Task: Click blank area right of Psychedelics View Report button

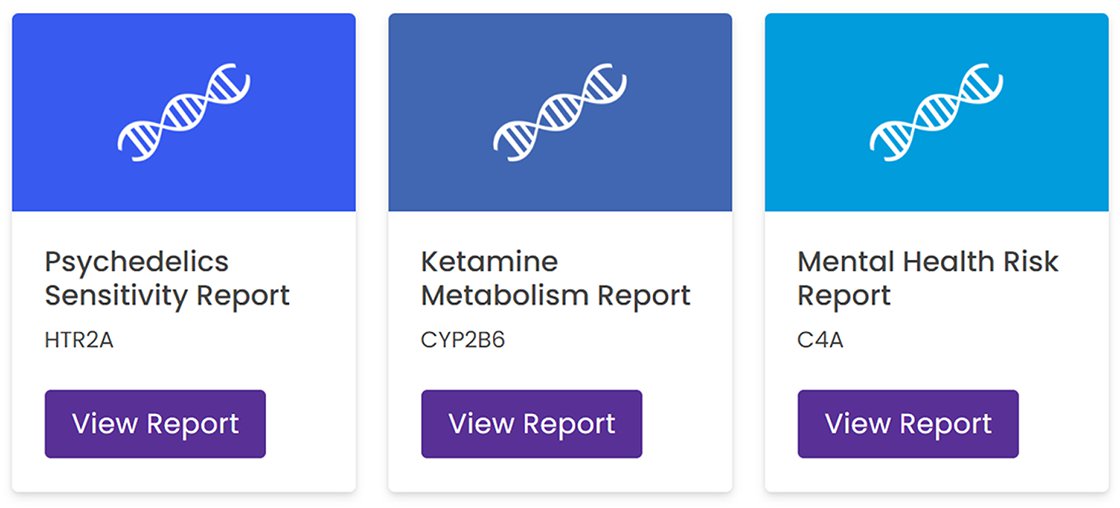Action: coord(310,424)
